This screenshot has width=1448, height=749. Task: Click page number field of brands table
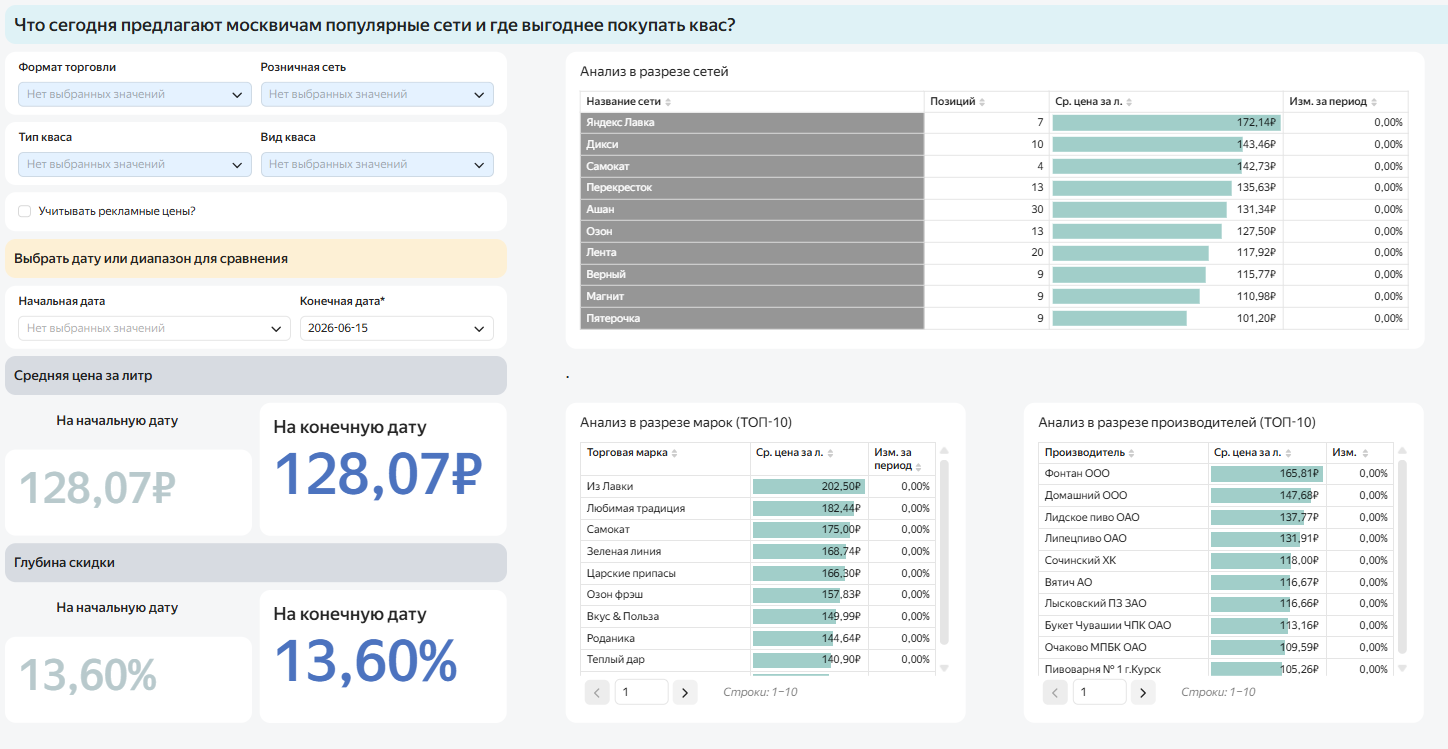[641, 692]
